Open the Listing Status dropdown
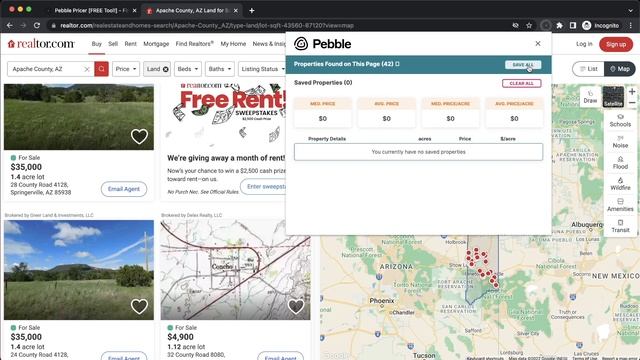This screenshot has width=640, height=360. tap(262, 69)
